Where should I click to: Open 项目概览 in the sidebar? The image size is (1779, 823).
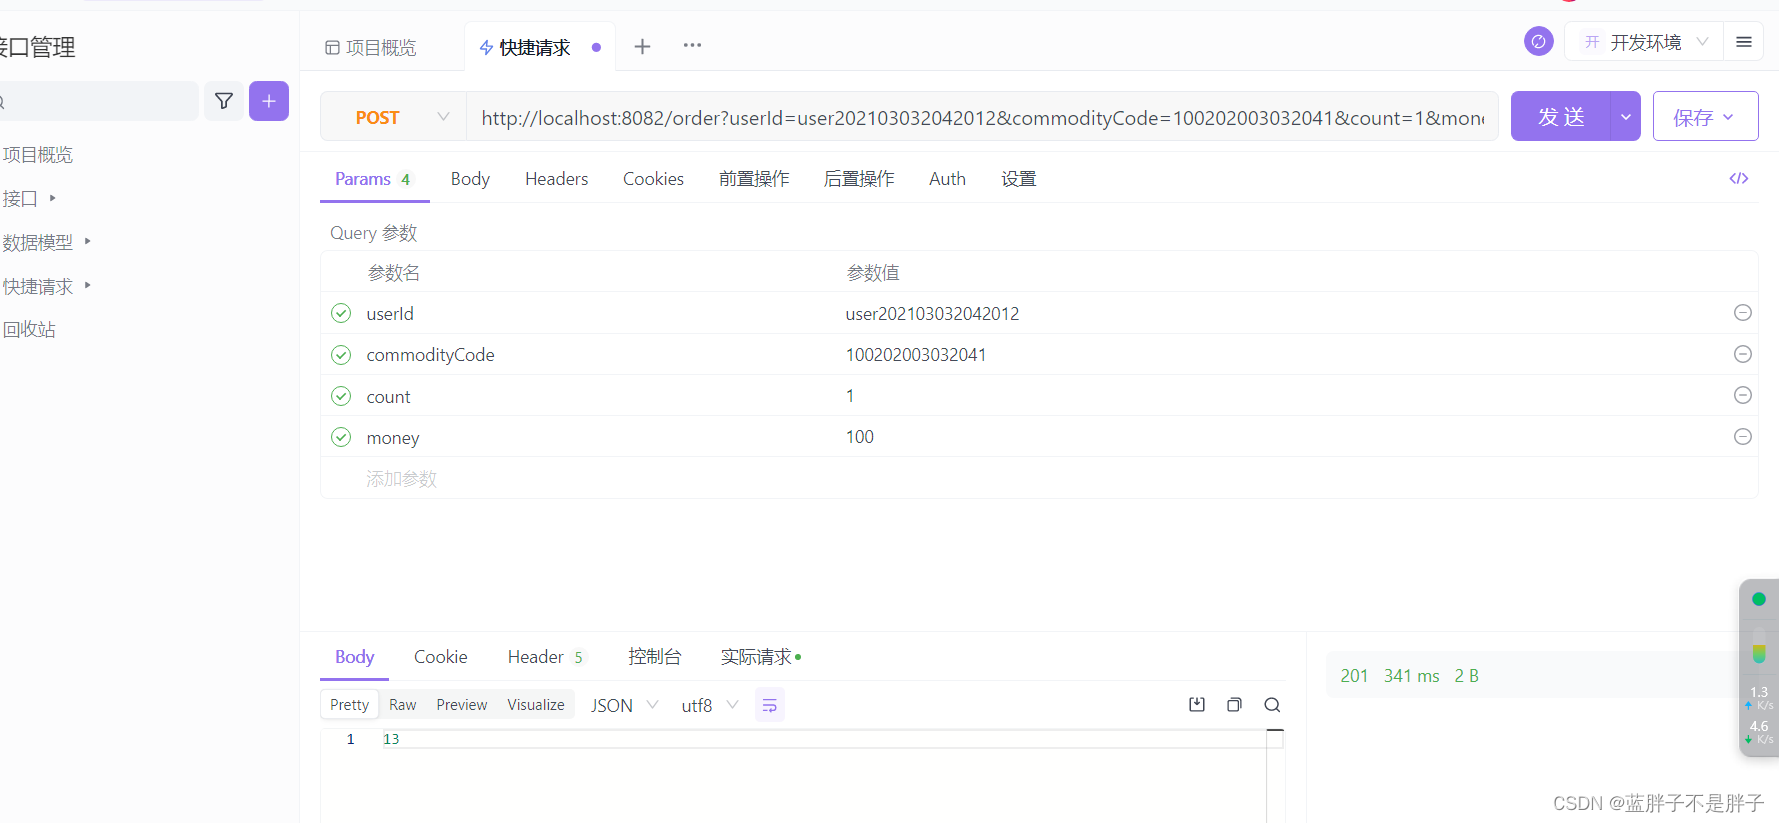pyautogui.click(x=37, y=155)
